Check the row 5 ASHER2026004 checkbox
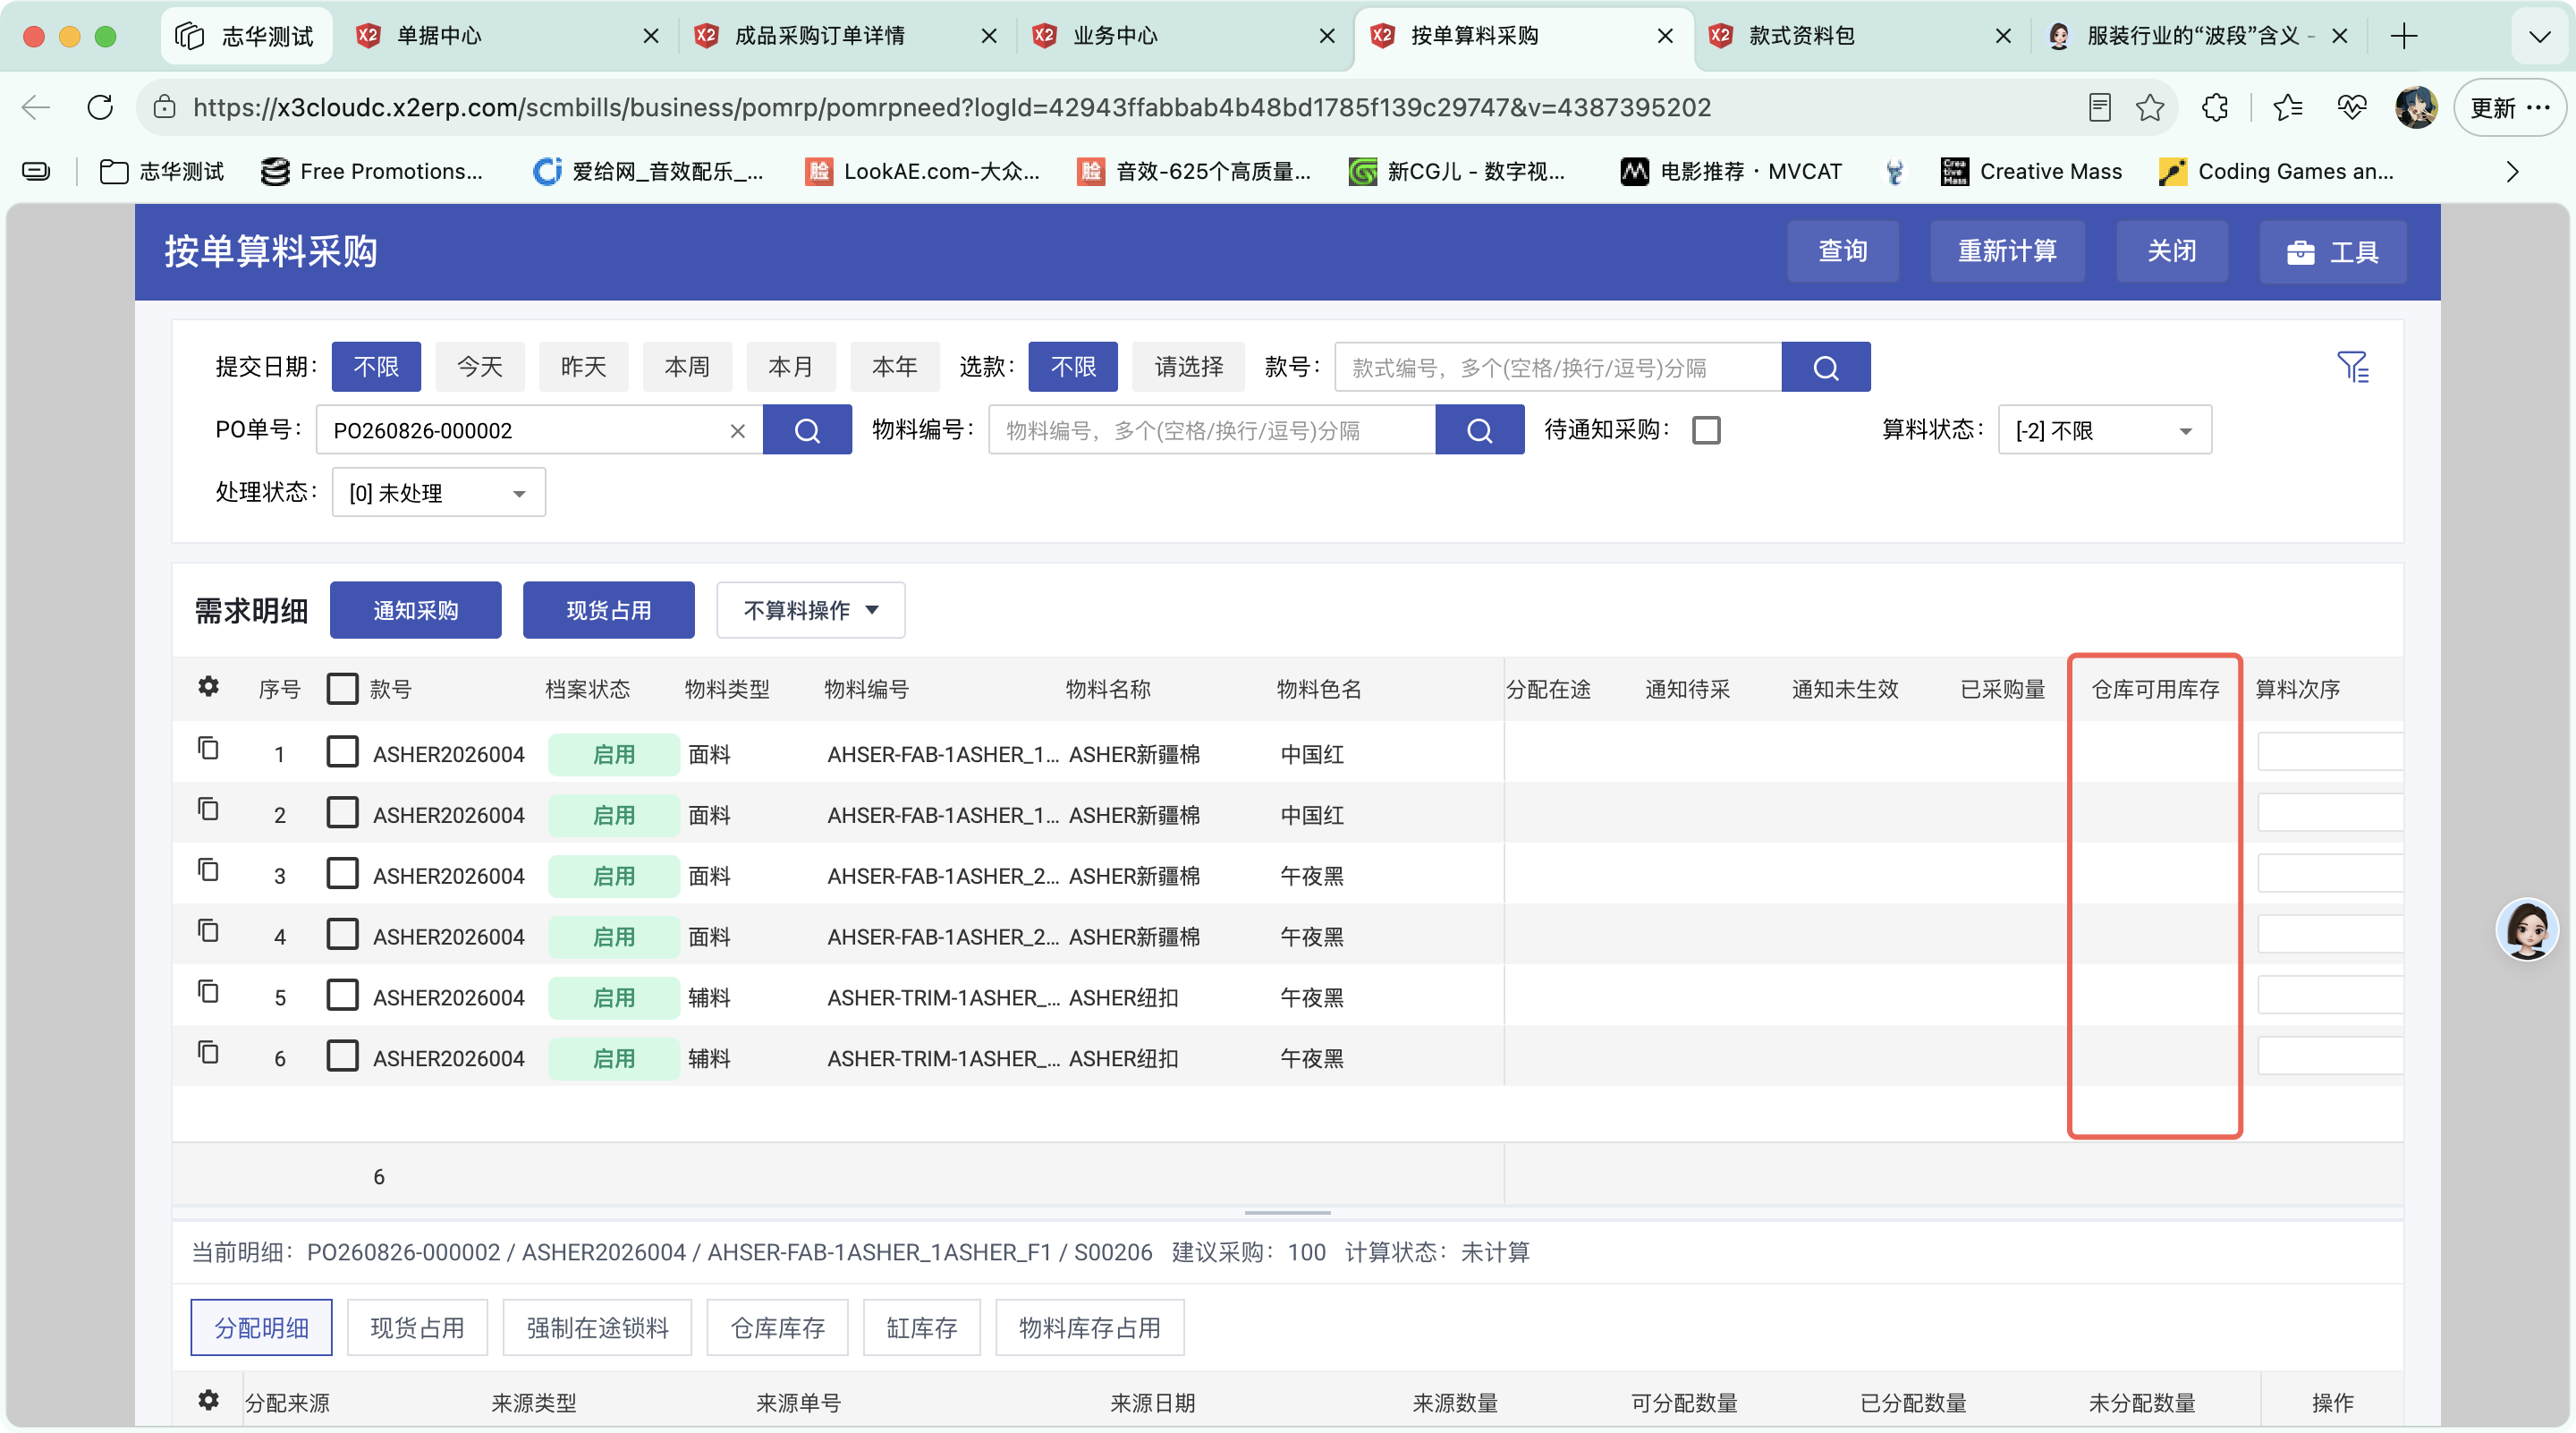This screenshot has height=1433, width=2576. point(342,996)
